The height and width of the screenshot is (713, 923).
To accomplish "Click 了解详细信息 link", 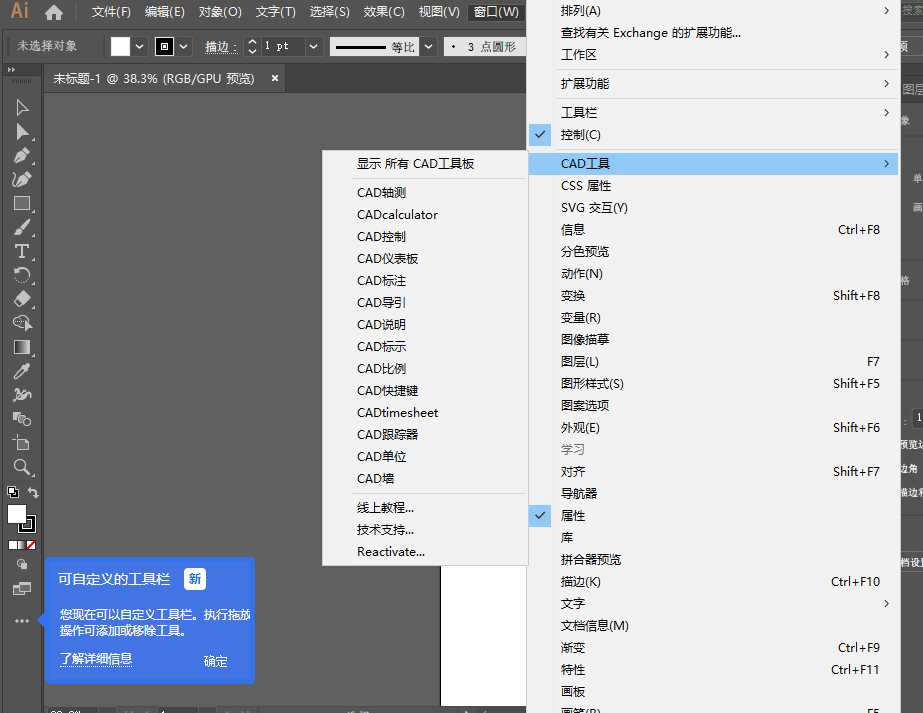I will tap(96, 659).
